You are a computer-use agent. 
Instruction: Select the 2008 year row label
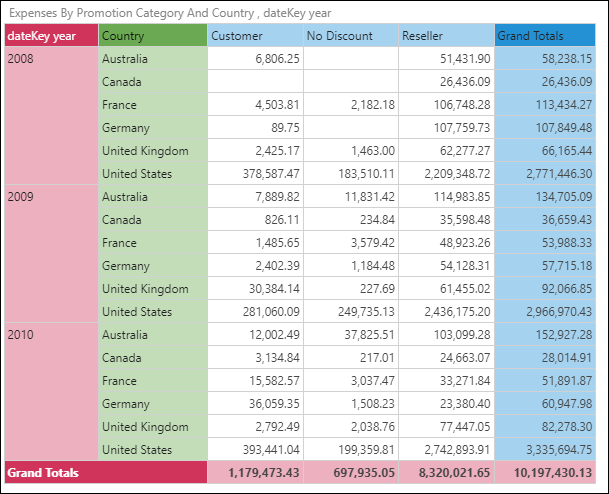(x=22, y=59)
